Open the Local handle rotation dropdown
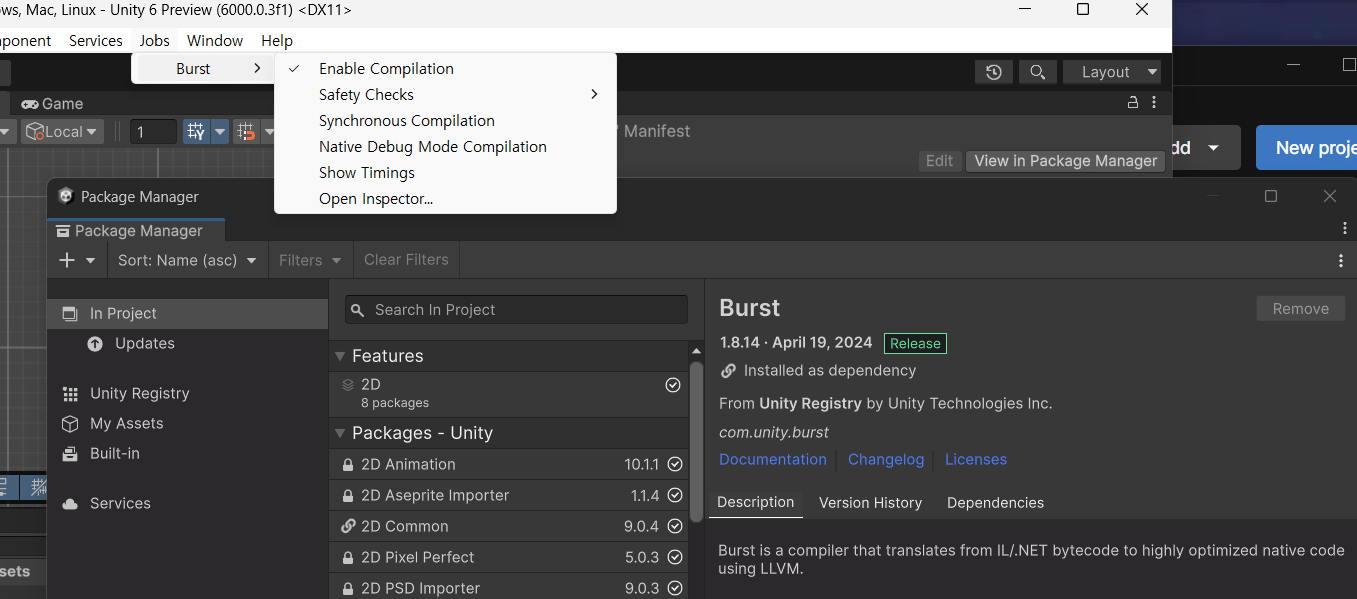This screenshot has width=1357, height=599. click(x=63, y=131)
